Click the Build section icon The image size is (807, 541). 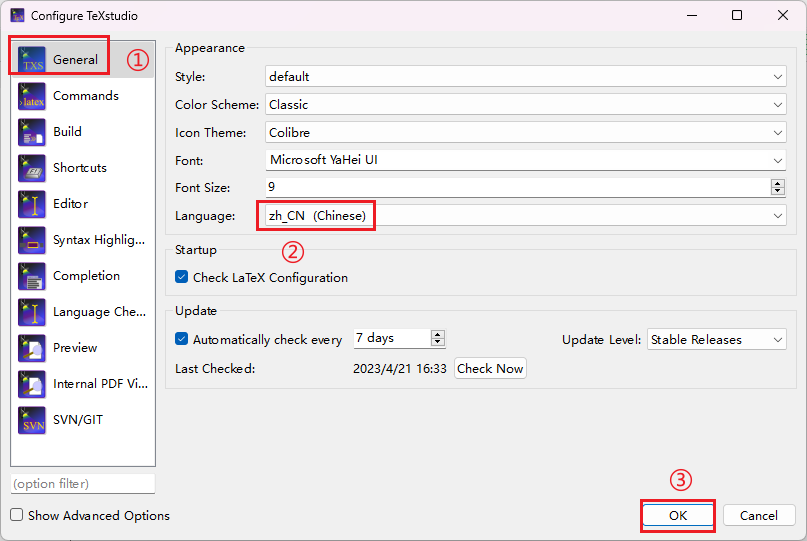coord(32,132)
